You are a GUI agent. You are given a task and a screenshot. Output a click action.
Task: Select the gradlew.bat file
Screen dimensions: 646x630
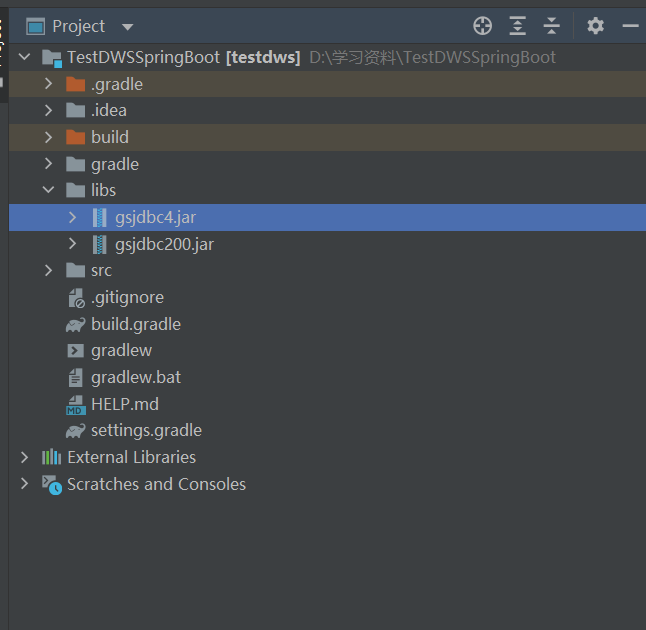point(135,377)
